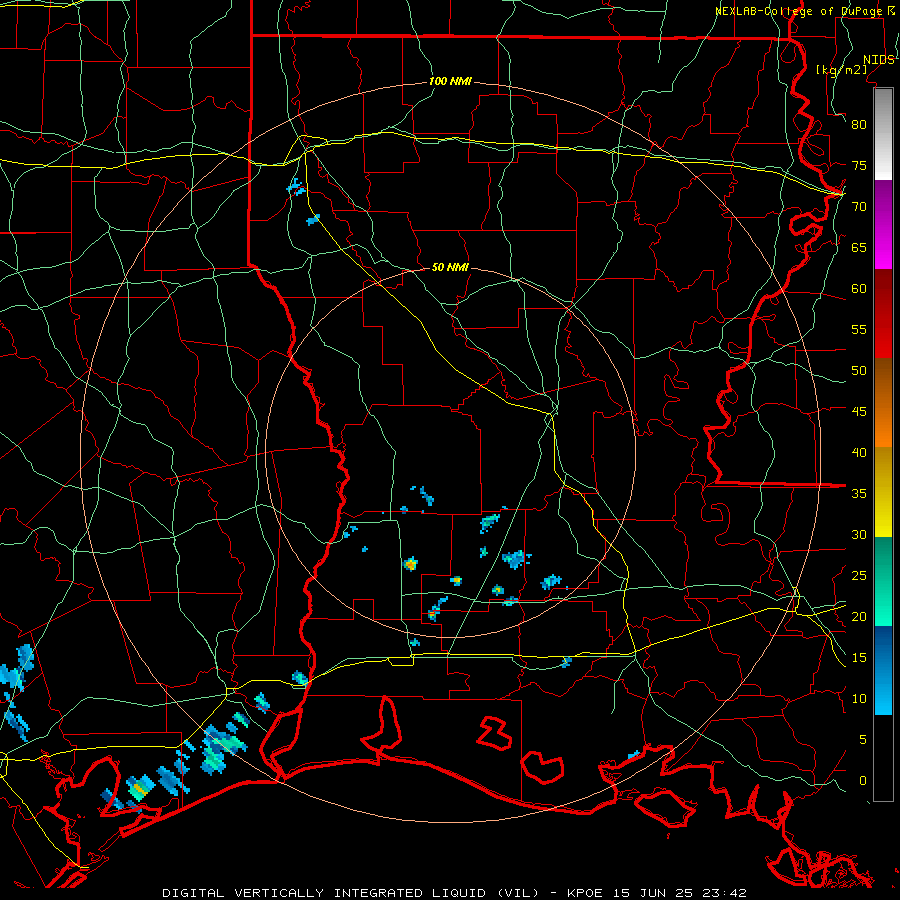Click the scale value "30"
Screen dimensions: 900x900
pyautogui.click(x=859, y=534)
